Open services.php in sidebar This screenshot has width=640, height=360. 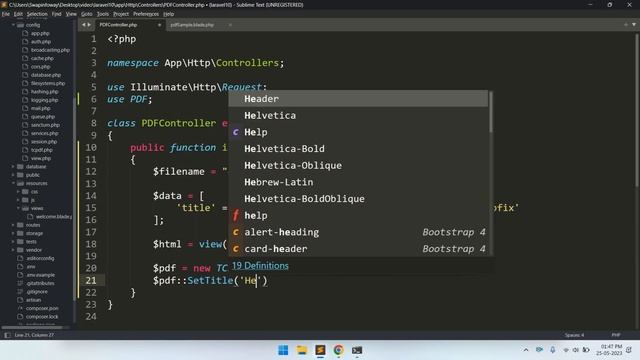[44, 133]
